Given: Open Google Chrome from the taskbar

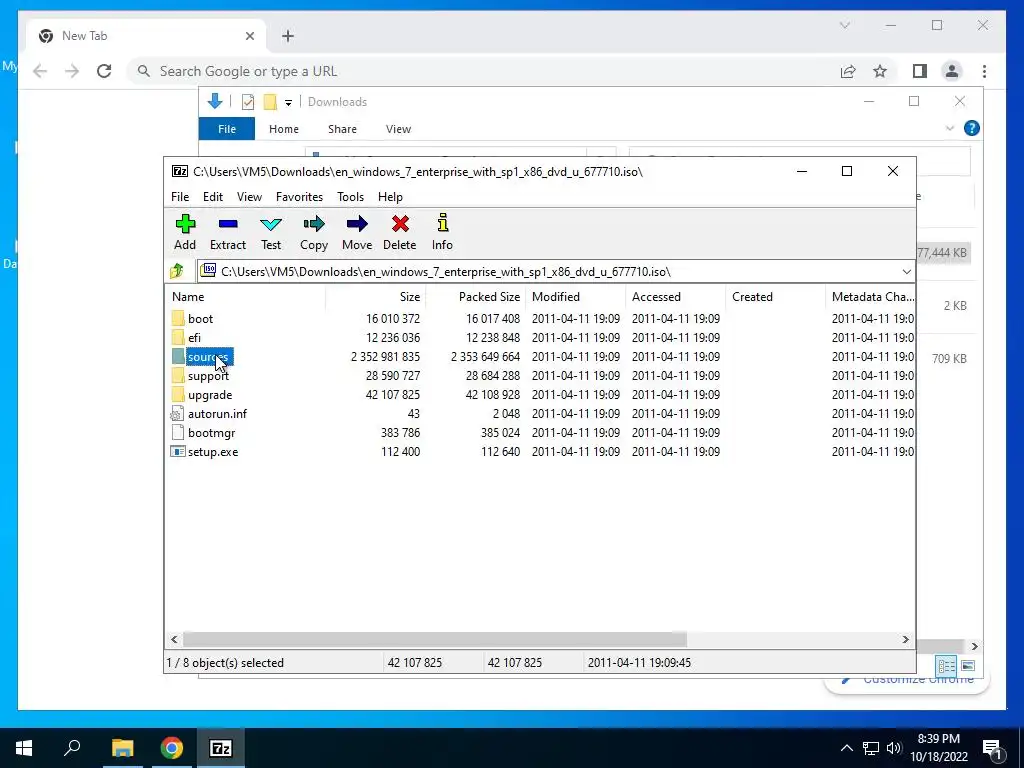Looking at the screenshot, I should tap(172, 748).
